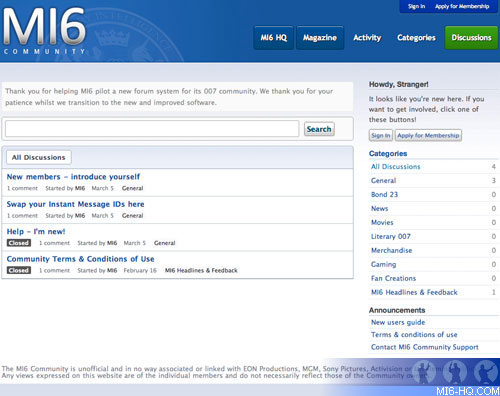The width and height of the screenshot is (500, 396).
Task: Click the sidebar Sign In button
Action: (x=381, y=135)
